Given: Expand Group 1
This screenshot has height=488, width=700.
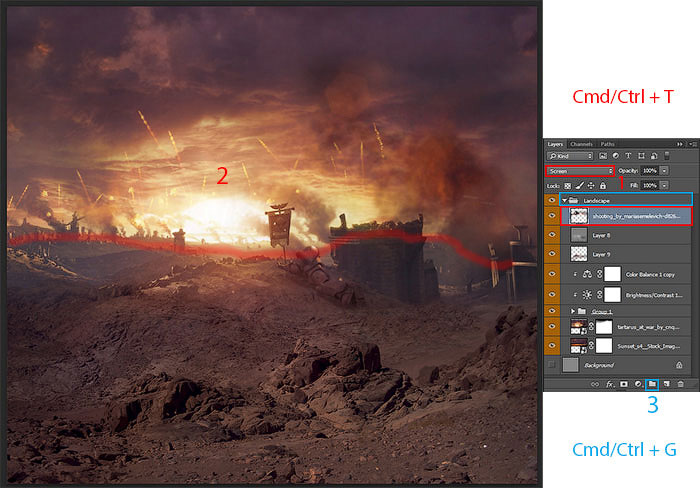Looking at the screenshot, I should [x=573, y=311].
